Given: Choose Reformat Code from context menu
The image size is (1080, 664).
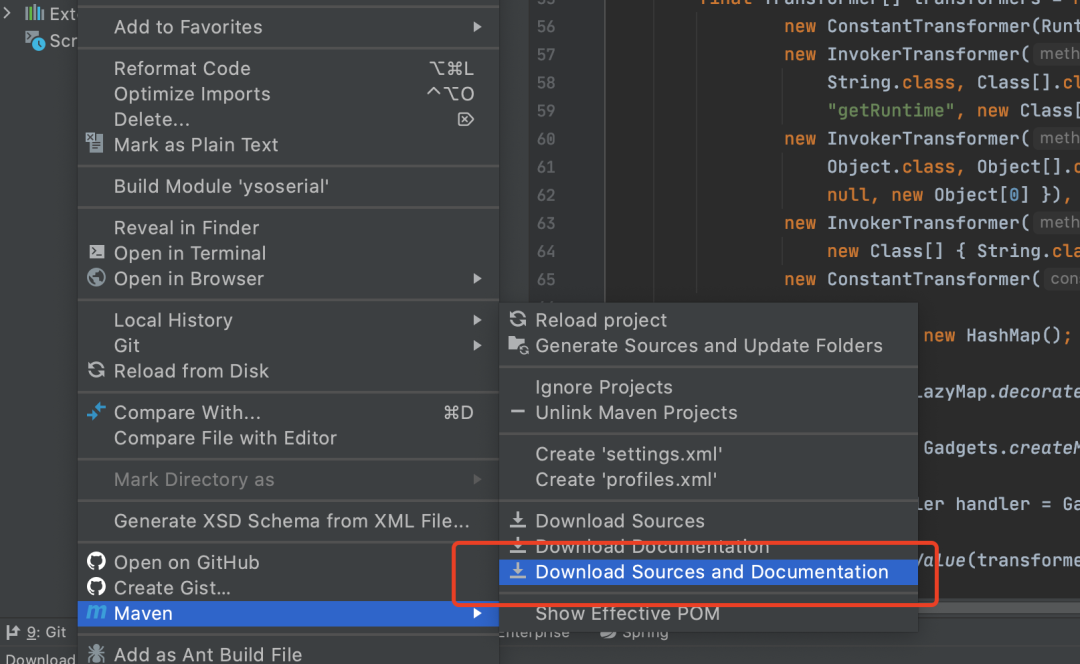Looking at the screenshot, I should (x=182, y=68).
